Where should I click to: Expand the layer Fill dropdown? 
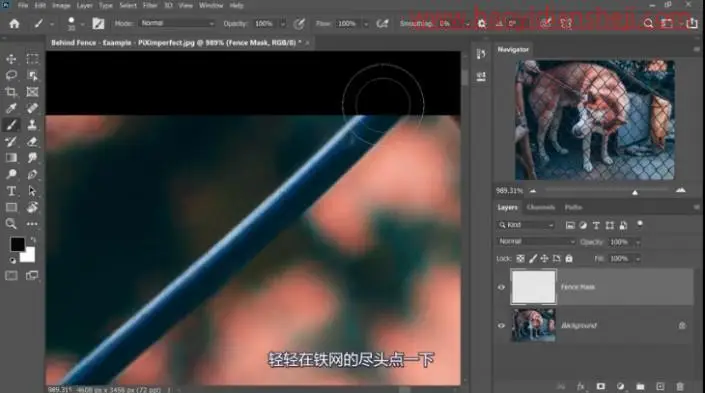(638, 259)
